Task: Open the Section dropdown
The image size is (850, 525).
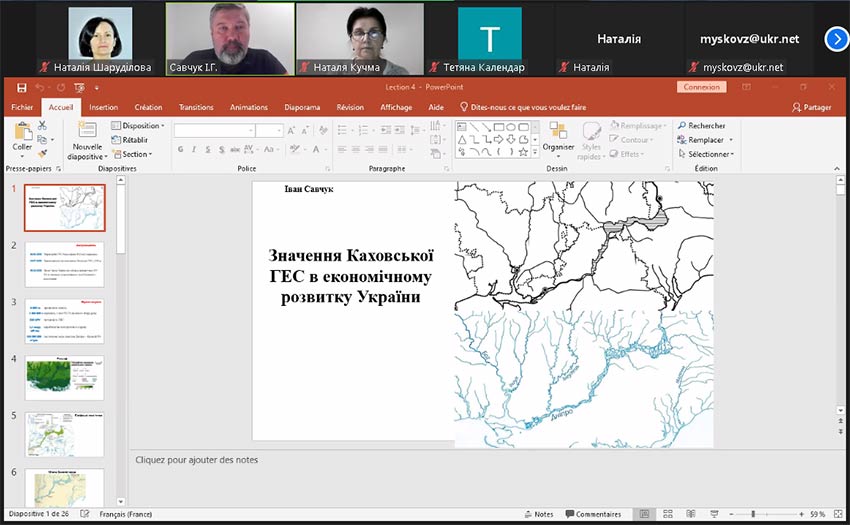Action: pyautogui.click(x=134, y=154)
